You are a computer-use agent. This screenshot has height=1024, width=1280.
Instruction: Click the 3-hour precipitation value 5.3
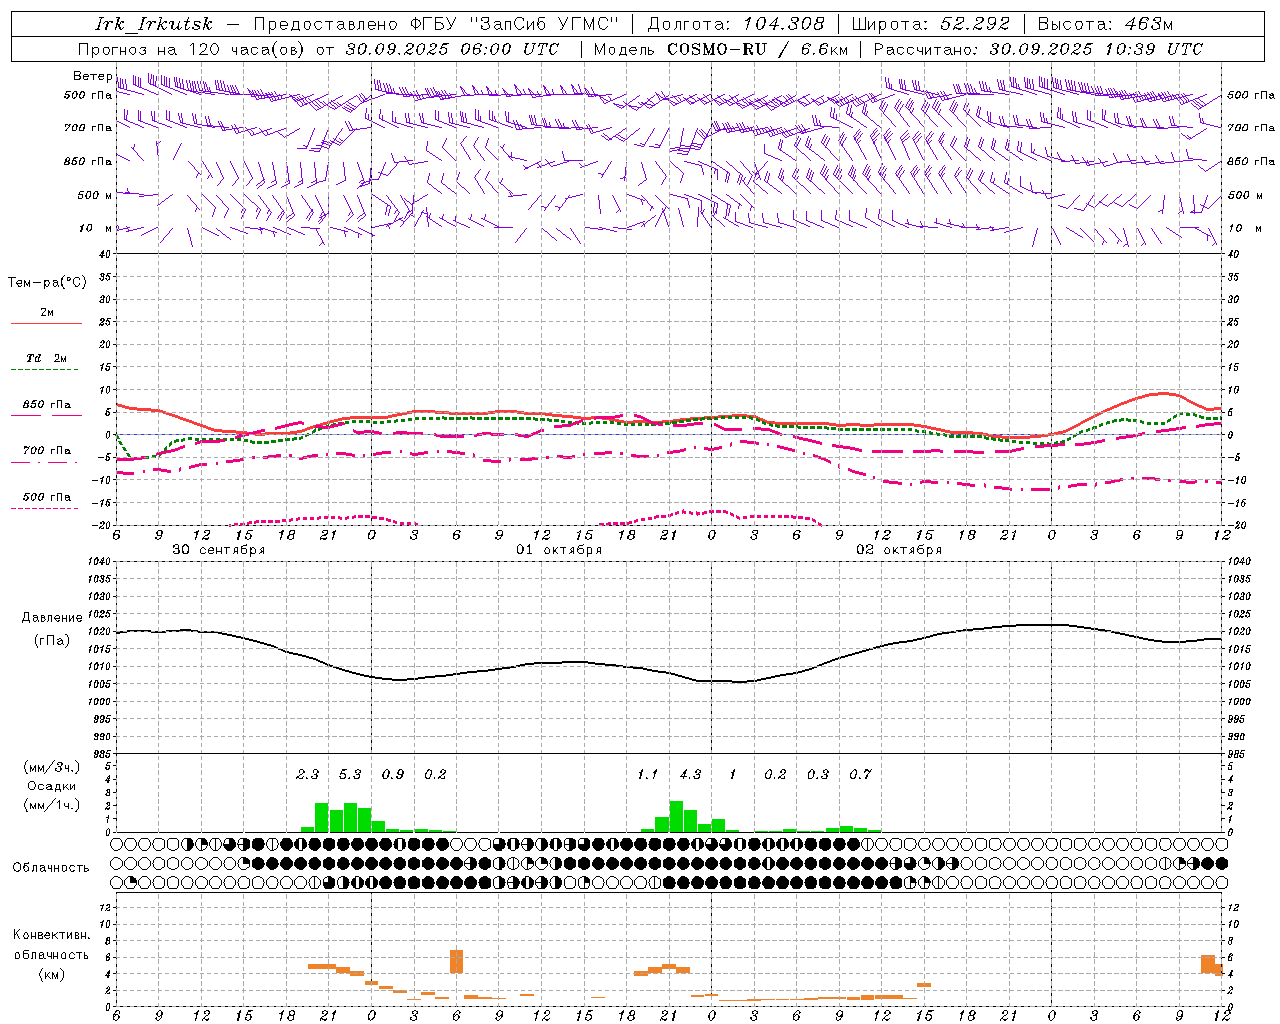(x=350, y=774)
